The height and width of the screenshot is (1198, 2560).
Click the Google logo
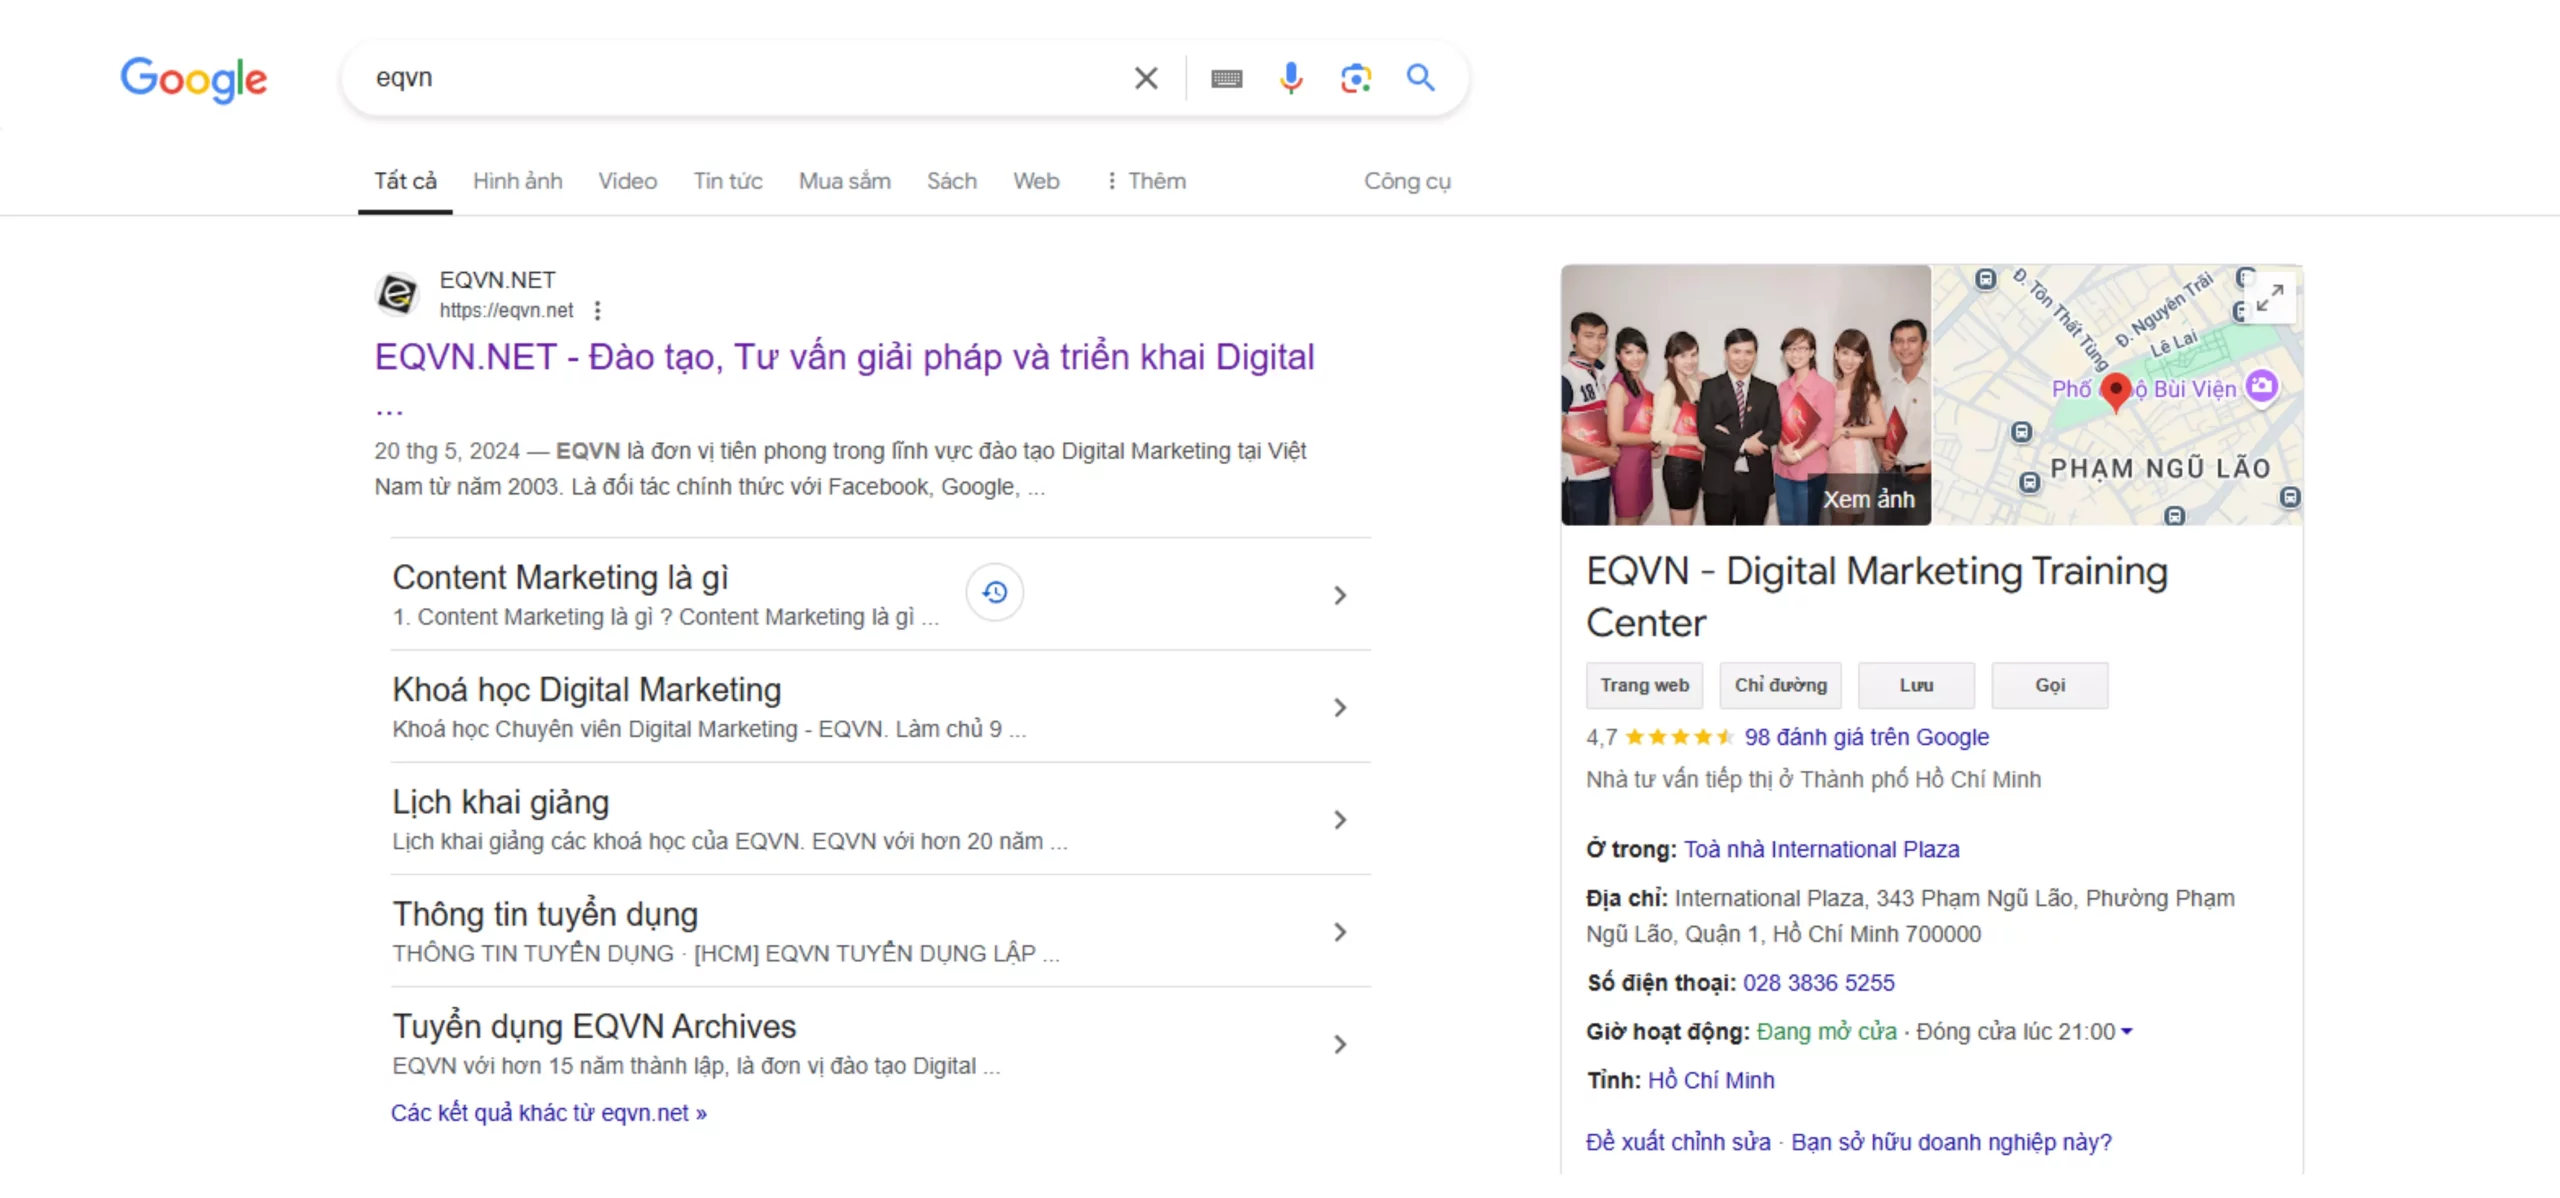tap(194, 79)
